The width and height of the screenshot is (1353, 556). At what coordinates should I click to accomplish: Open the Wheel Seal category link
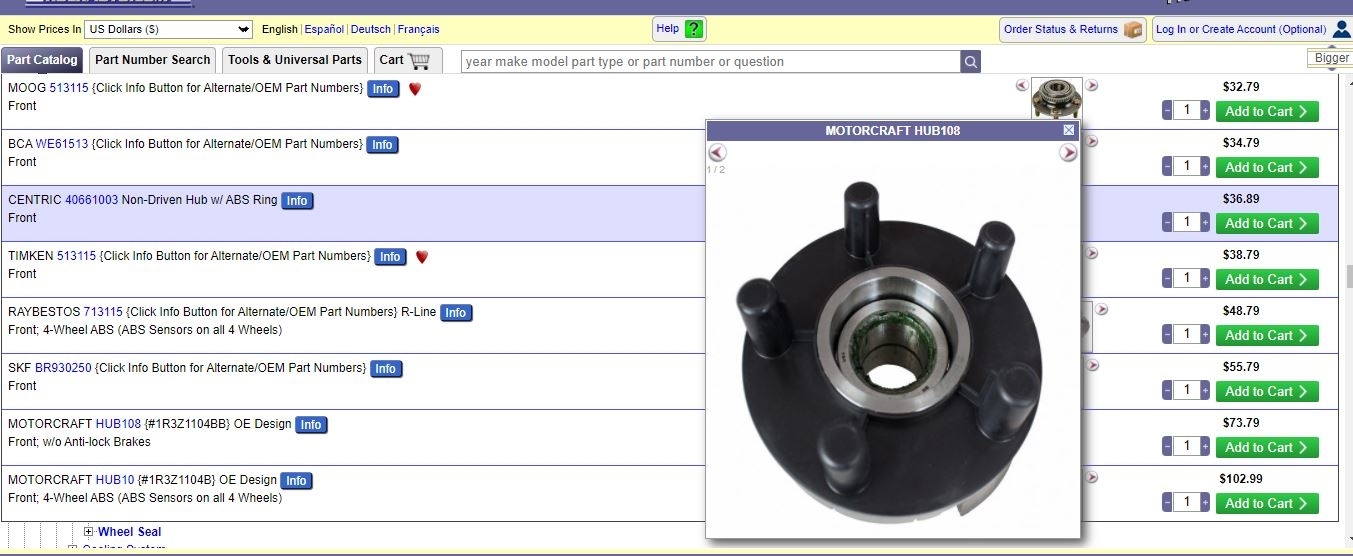click(129, 532)
